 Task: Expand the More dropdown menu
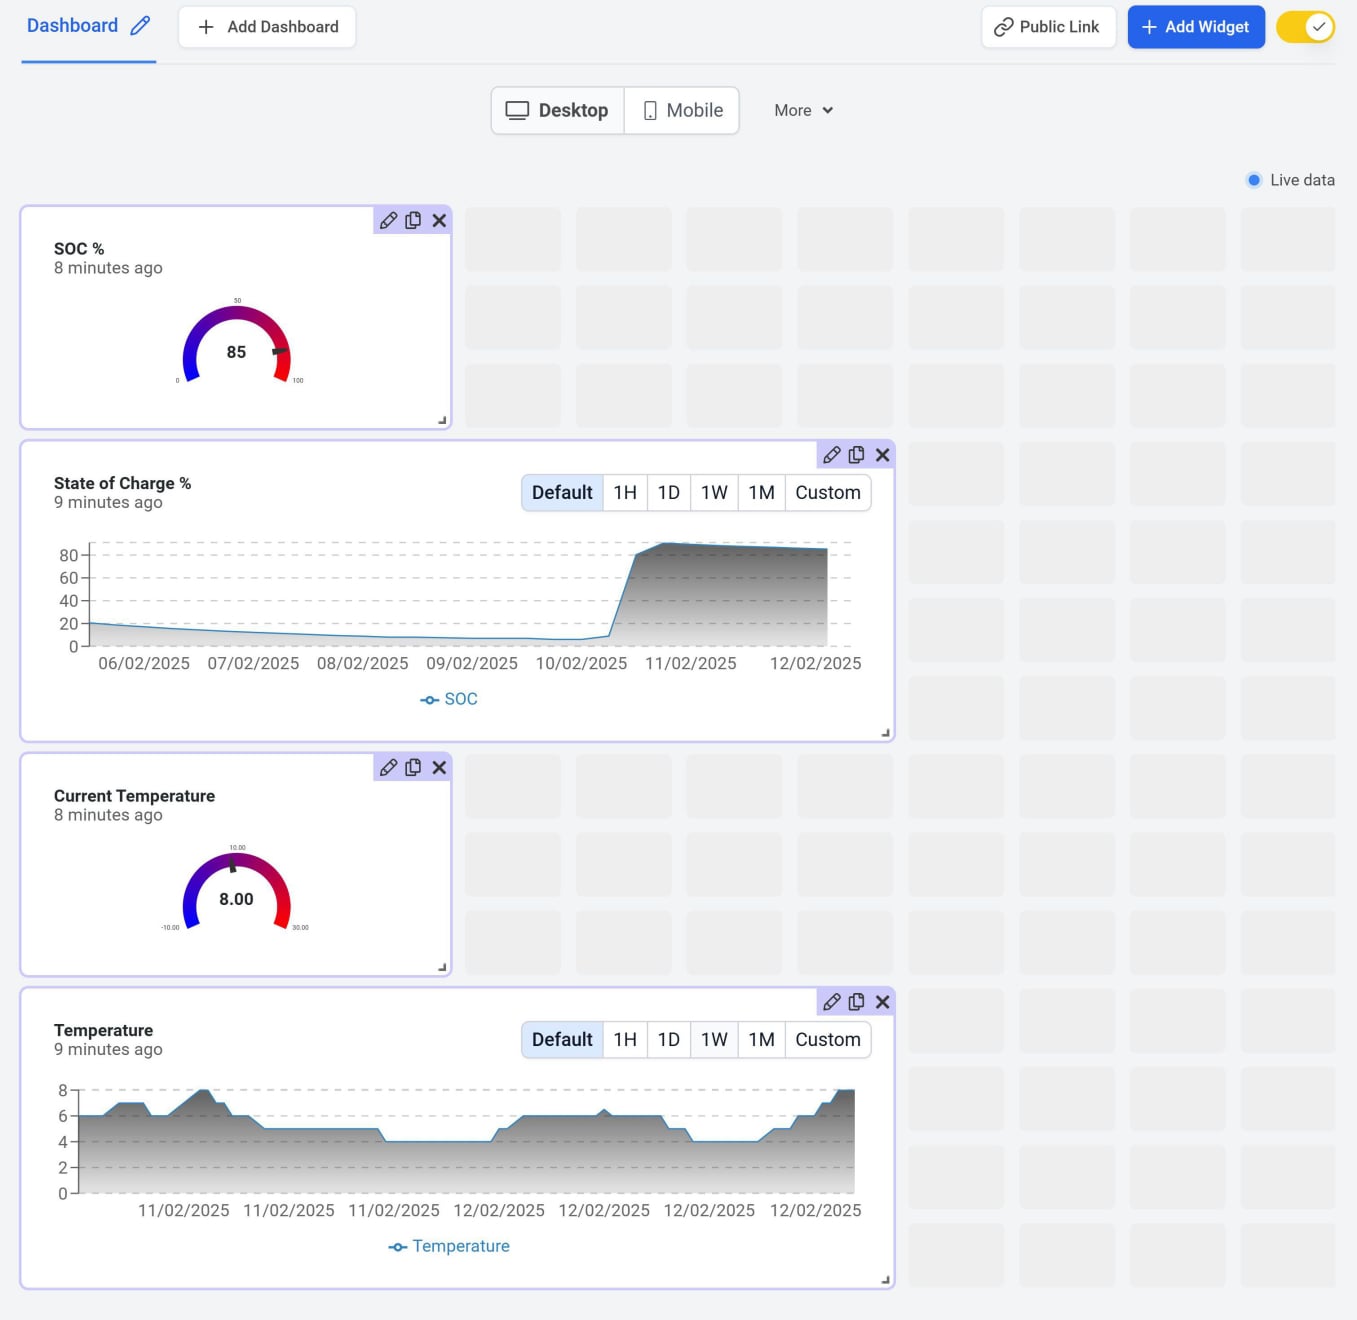(803, 110)
